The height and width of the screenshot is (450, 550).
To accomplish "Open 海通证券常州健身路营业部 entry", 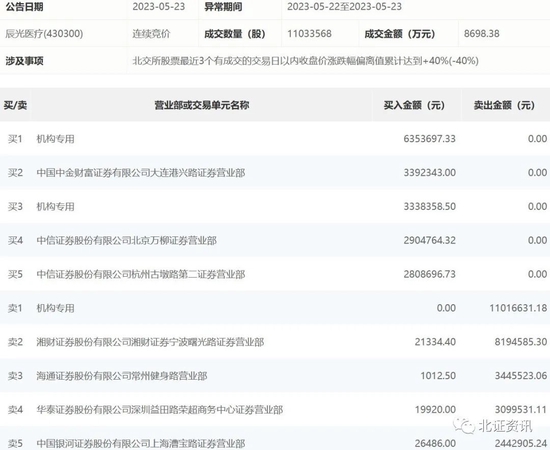I will (122, 376).
